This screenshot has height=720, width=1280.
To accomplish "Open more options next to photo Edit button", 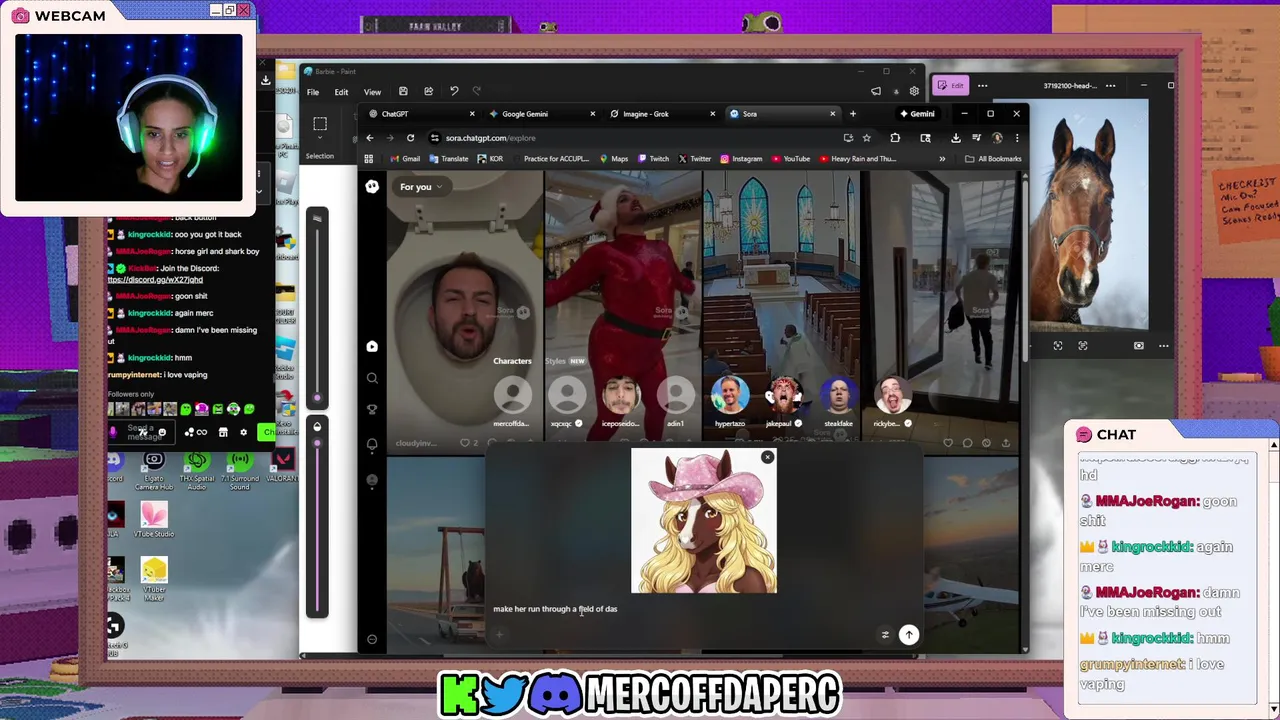I will 982,86.
